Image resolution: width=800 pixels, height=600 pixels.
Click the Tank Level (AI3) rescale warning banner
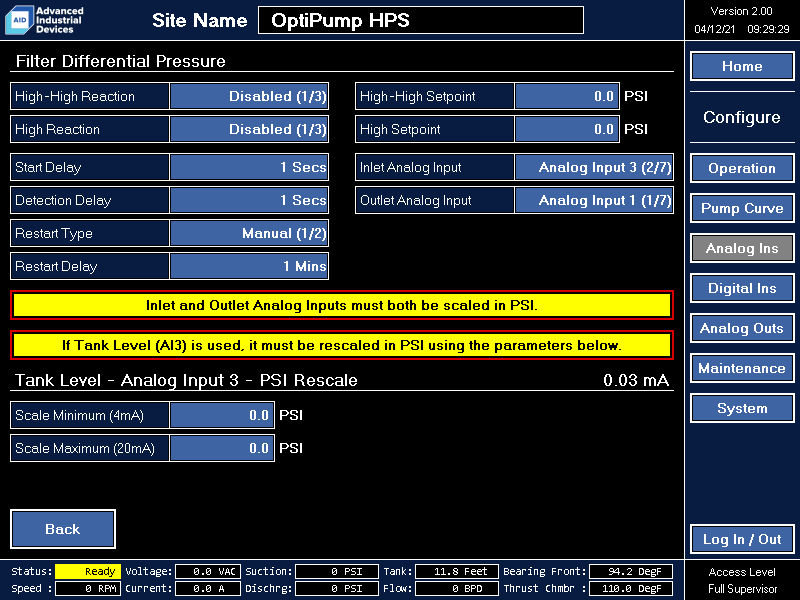pos(342,345)
